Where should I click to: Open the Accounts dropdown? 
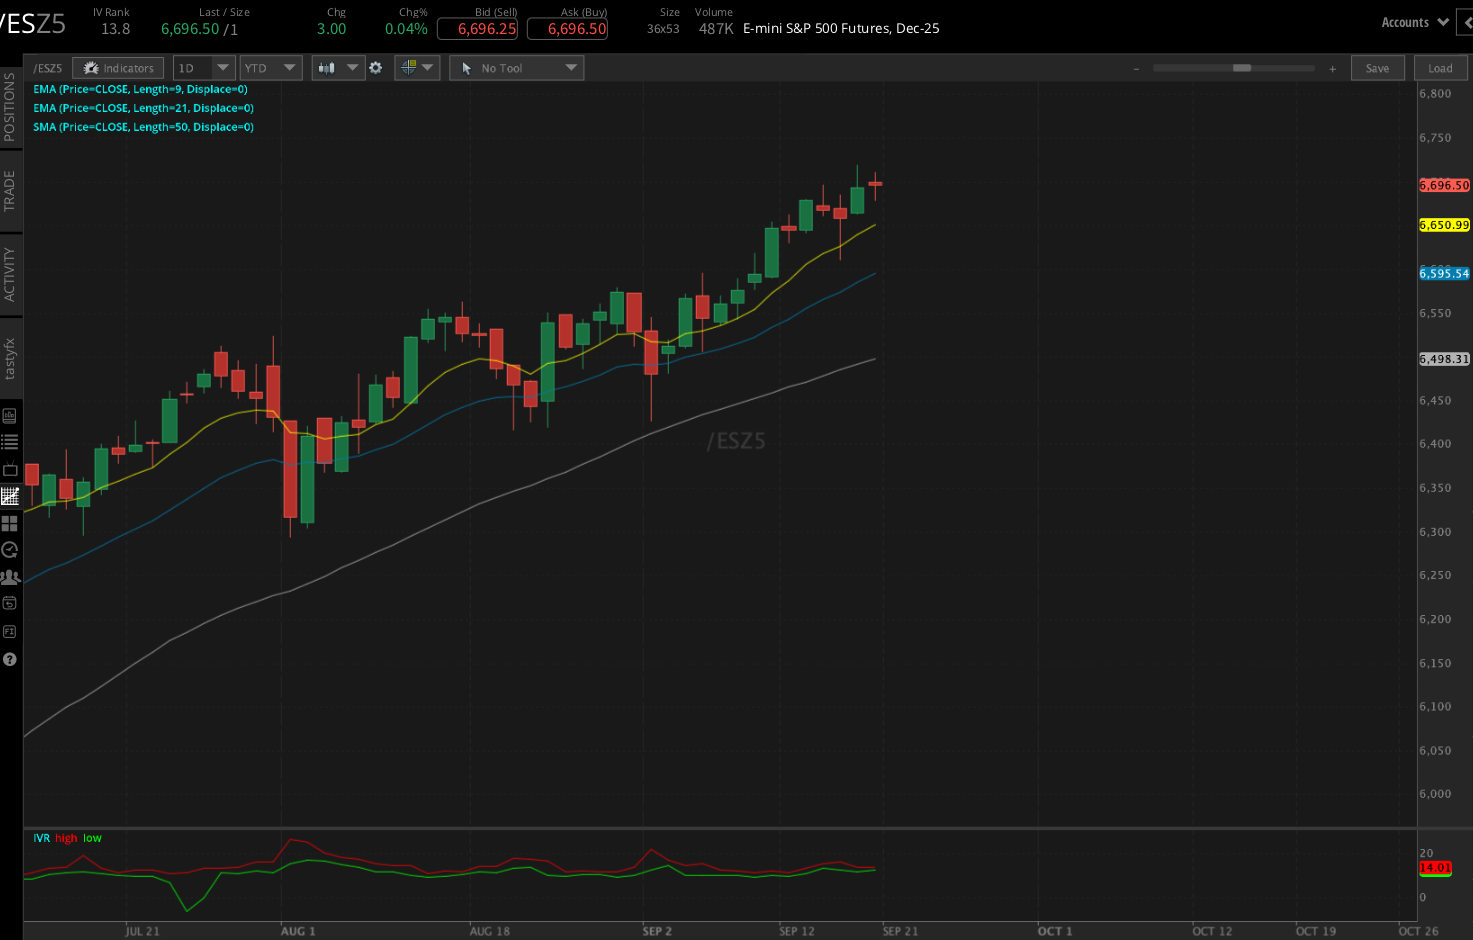coord(1413,21)
